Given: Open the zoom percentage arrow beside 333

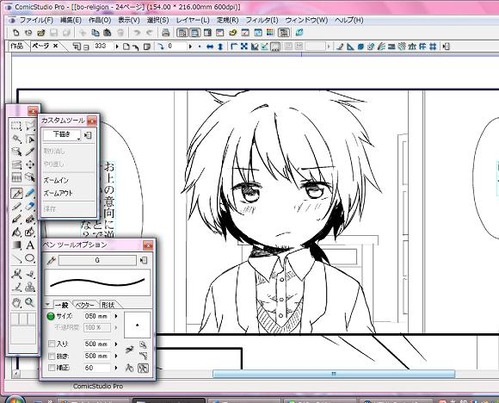Looking at the screenshot, I should tap(117, 46).
